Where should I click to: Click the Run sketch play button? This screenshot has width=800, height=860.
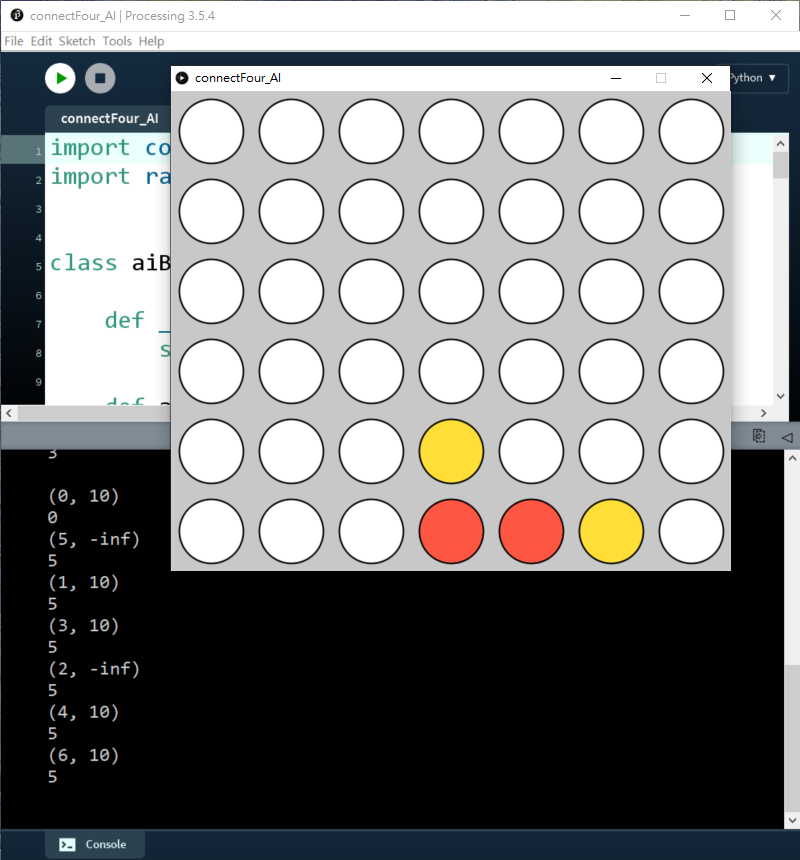(60, 78)
